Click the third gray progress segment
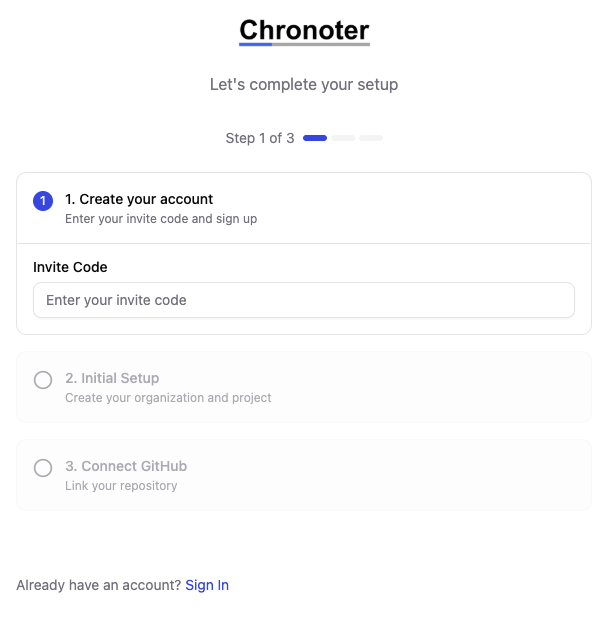 tap(371, 138)
